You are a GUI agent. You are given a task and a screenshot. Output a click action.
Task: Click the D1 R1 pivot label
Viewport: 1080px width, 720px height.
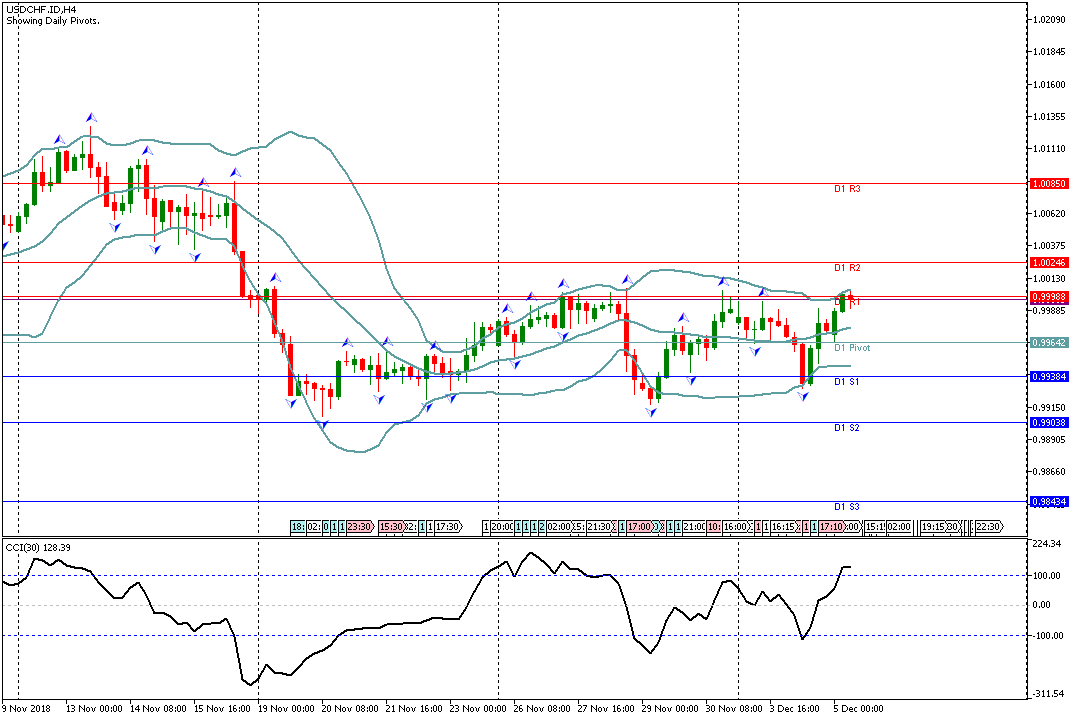[x=847, y=302]
